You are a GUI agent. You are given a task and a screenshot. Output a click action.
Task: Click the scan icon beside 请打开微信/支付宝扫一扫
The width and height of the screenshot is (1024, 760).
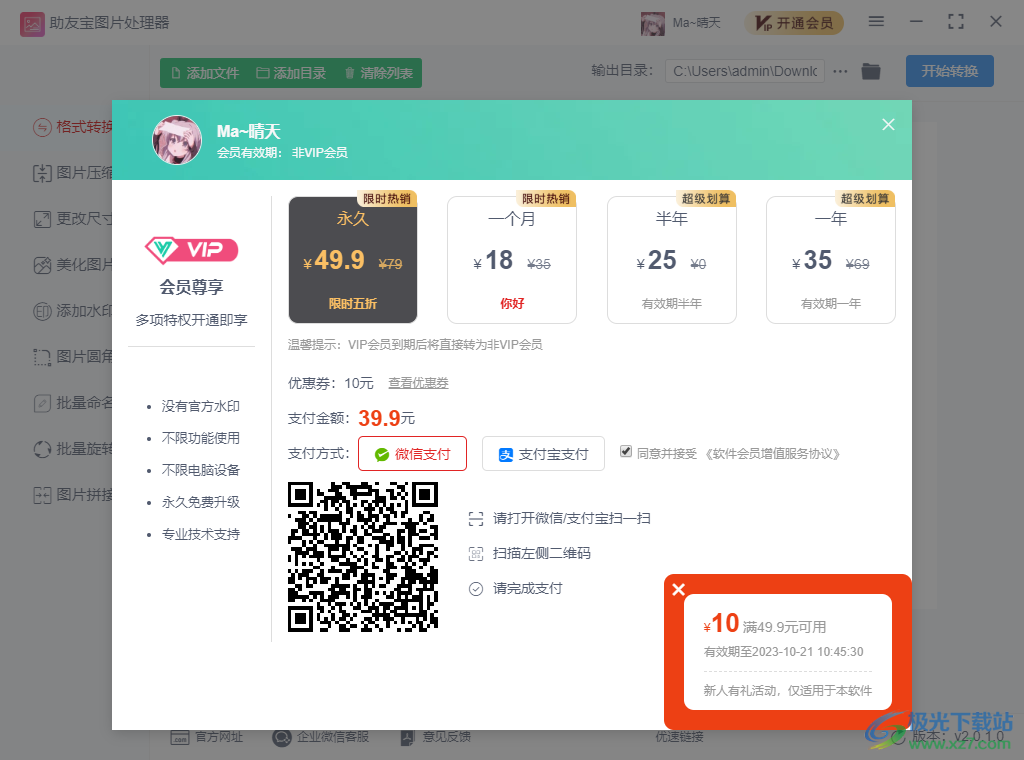click(476, 519)
